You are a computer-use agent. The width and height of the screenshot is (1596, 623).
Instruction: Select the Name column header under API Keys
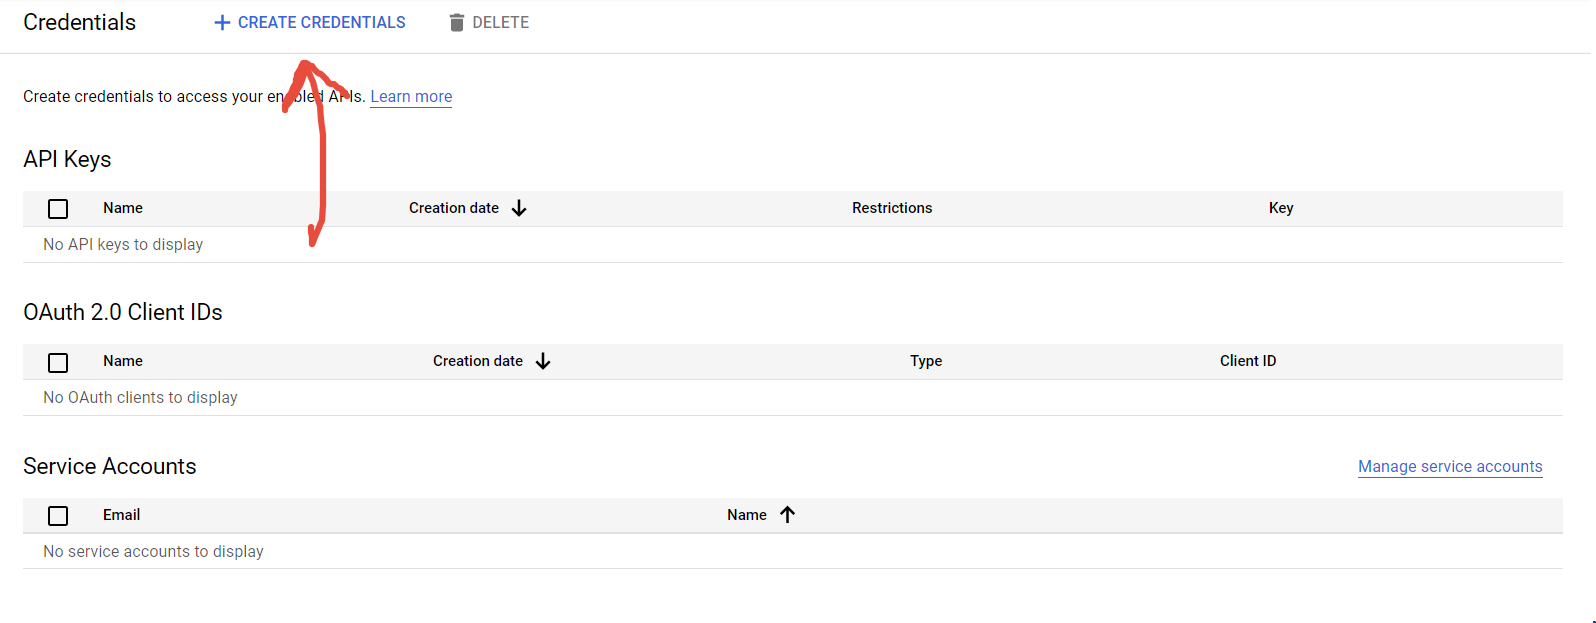pos(123,208)
